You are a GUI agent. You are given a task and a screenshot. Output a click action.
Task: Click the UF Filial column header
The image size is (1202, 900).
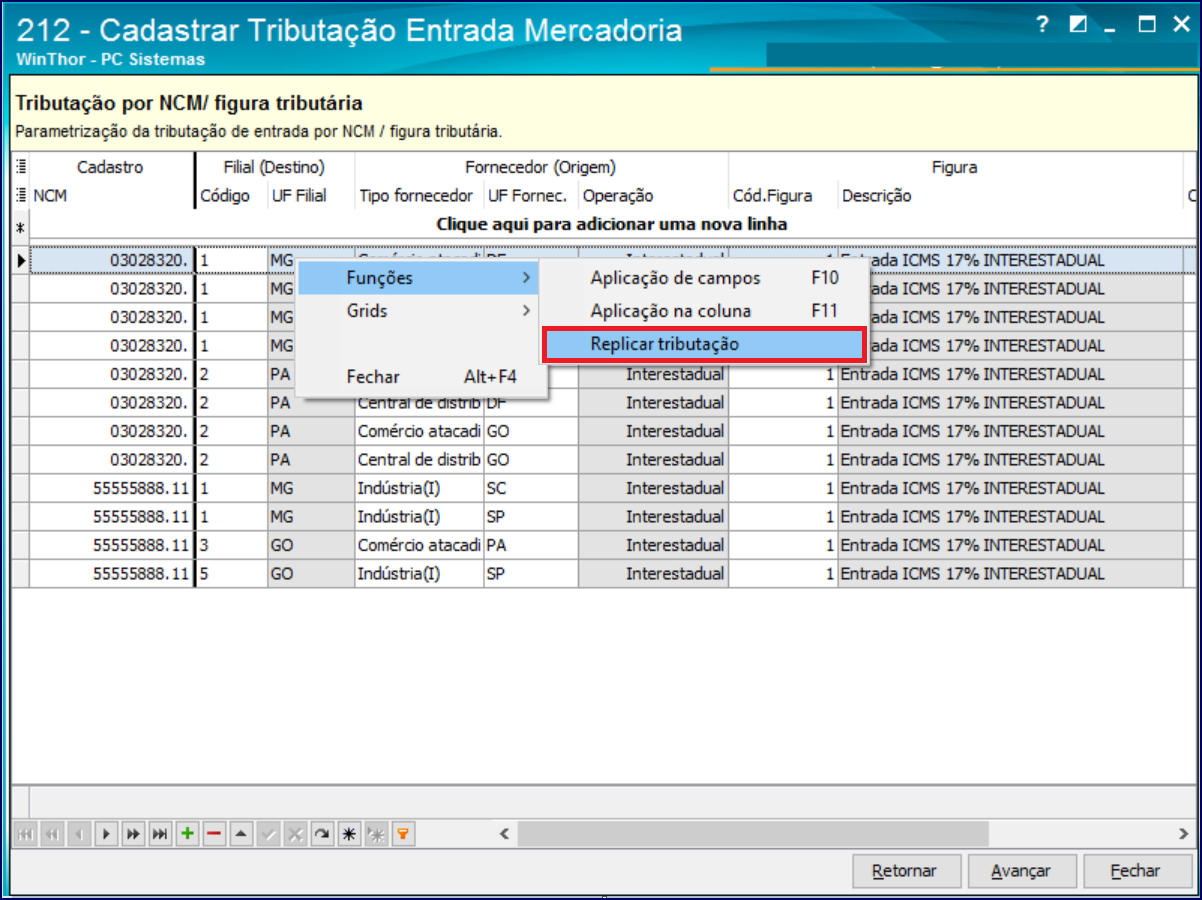pos(311,196)
